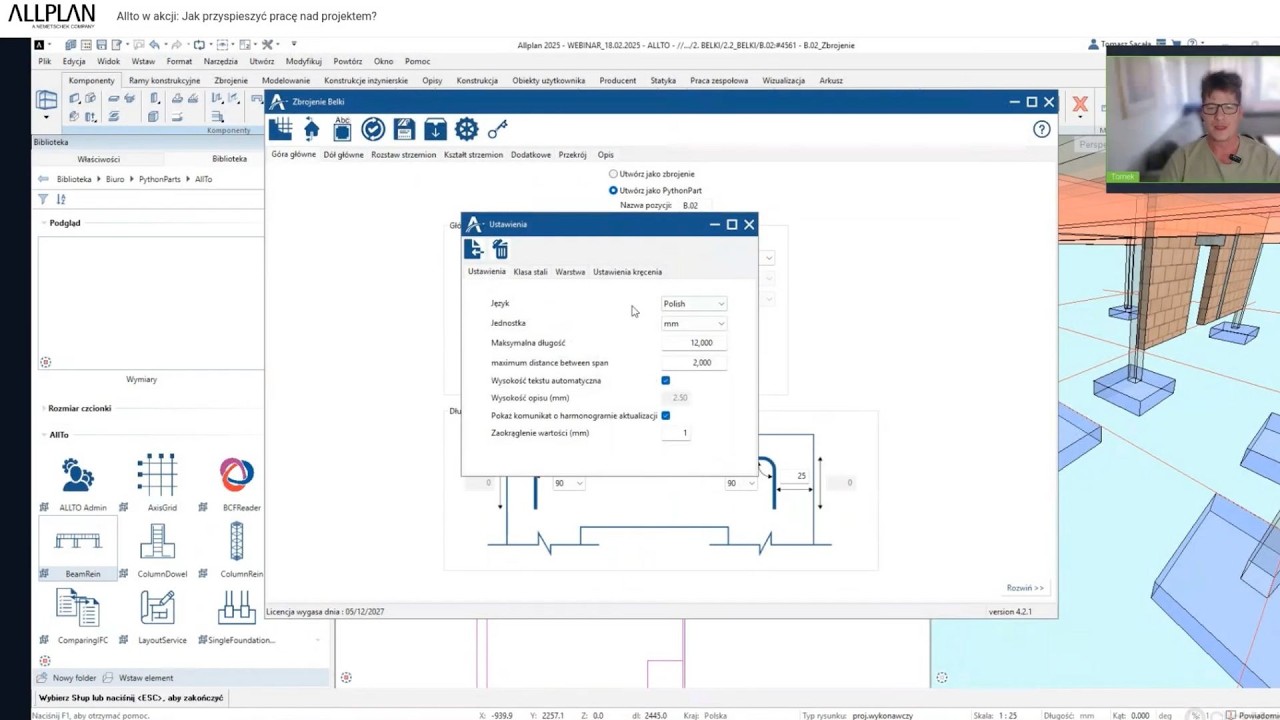Open the Plik menu

pyautogui.click(x=45, y=62)
